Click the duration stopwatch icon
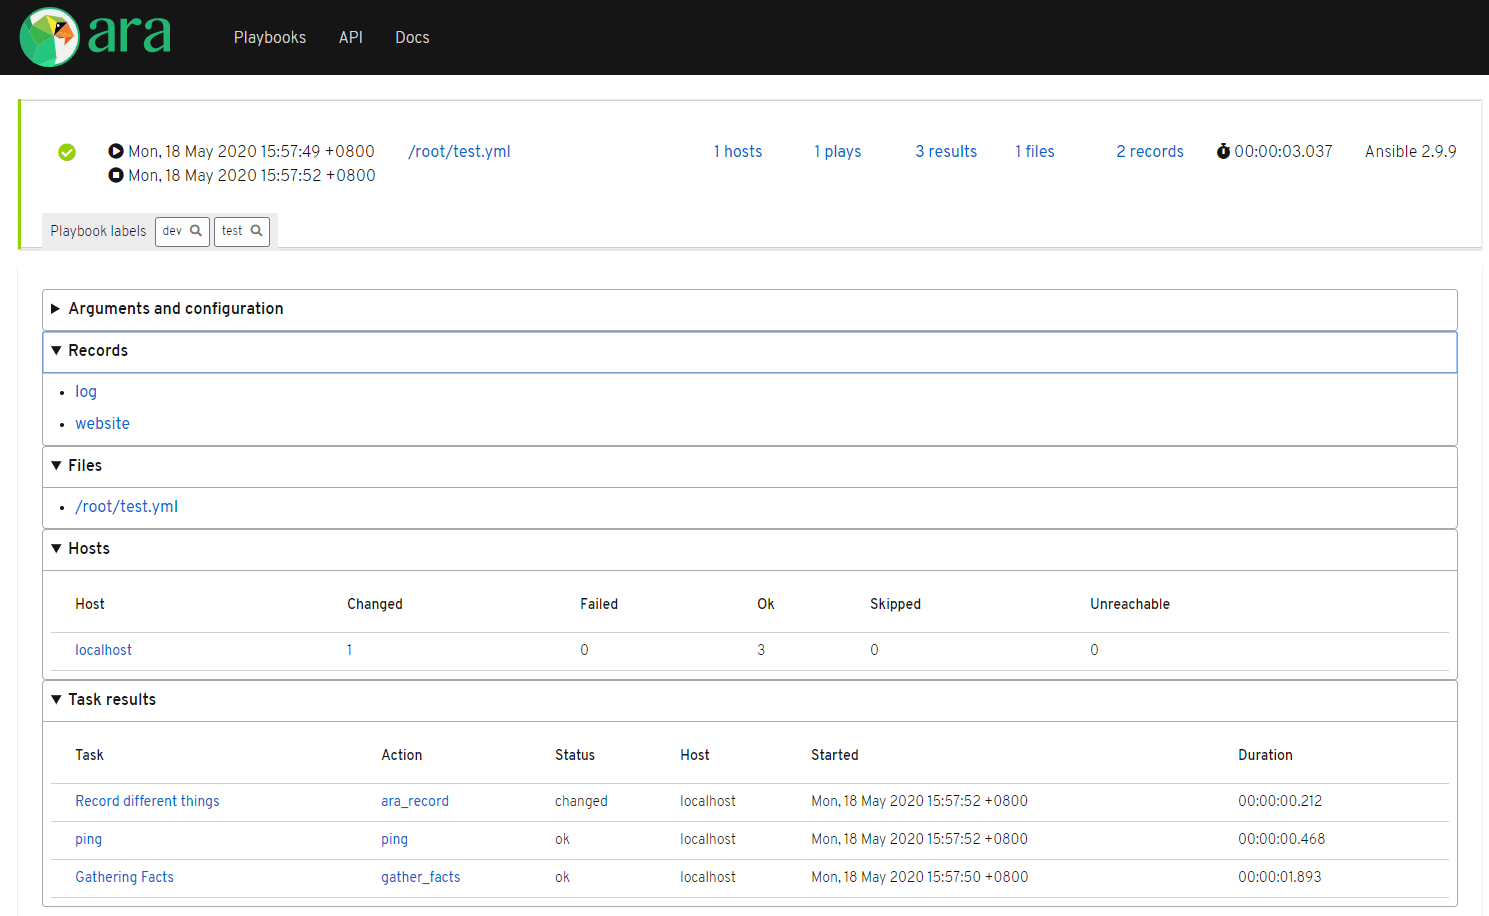Image resolution: width=1489 pixels, height=916 pixels. pos(1223,151)
